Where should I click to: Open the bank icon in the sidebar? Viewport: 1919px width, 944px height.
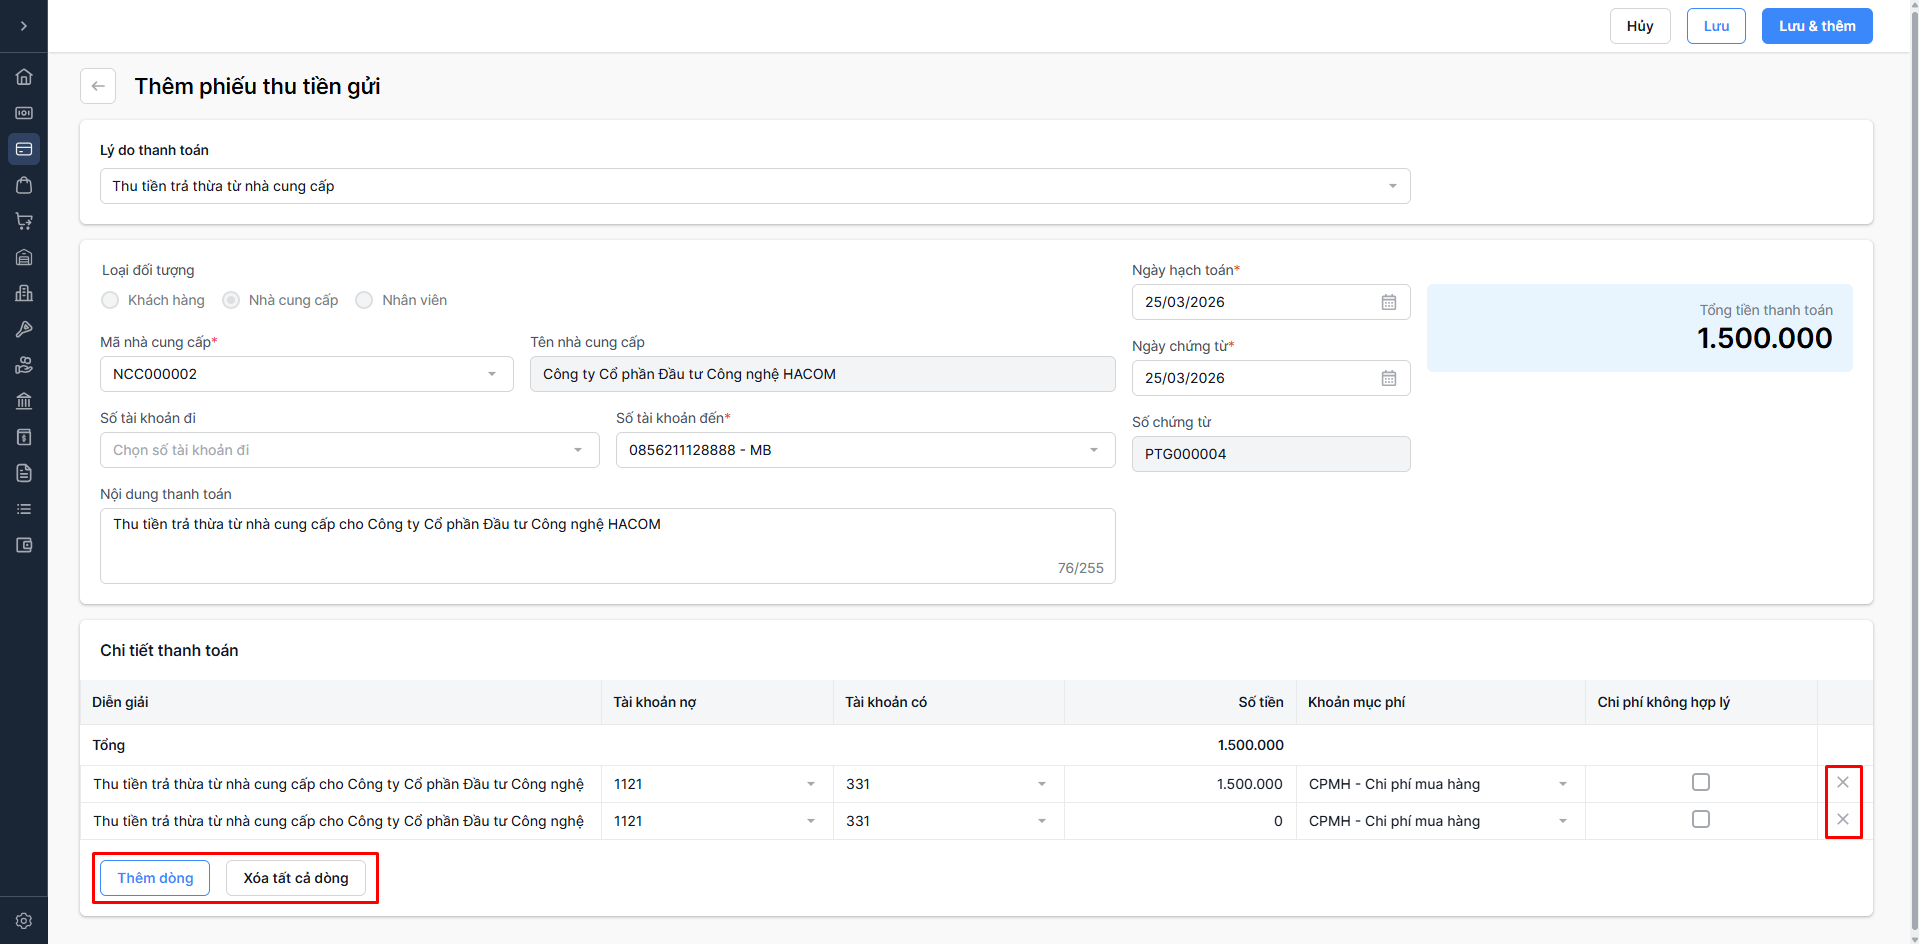pos(24,401)
